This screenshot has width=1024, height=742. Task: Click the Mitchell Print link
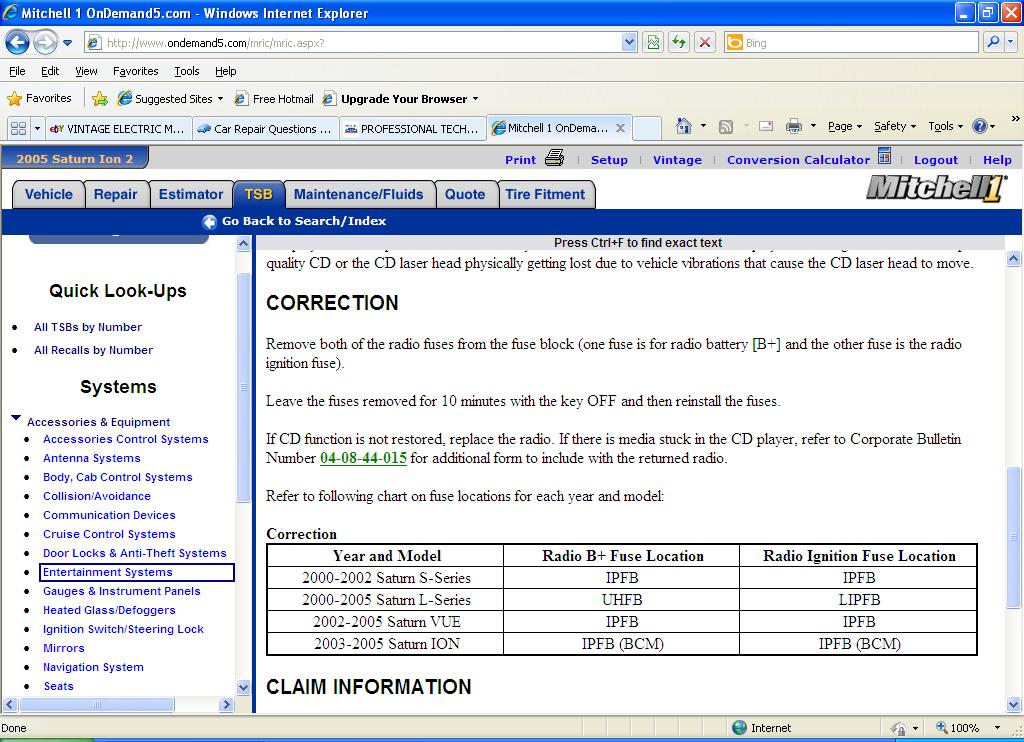pyautogui.click(x=520, y=160)
